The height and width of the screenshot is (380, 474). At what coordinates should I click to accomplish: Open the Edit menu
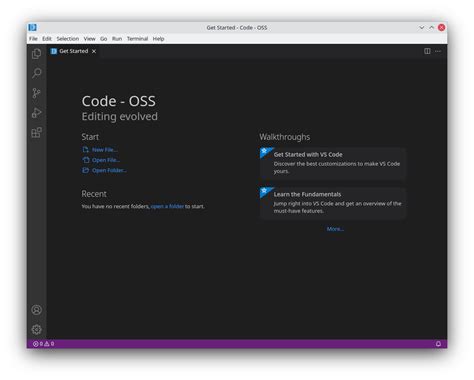click(47, 39)
